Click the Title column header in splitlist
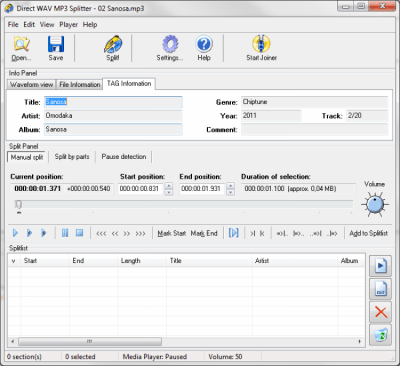This screenshot has width=400, height=366. pyautogui.click(x=209, y=261)
